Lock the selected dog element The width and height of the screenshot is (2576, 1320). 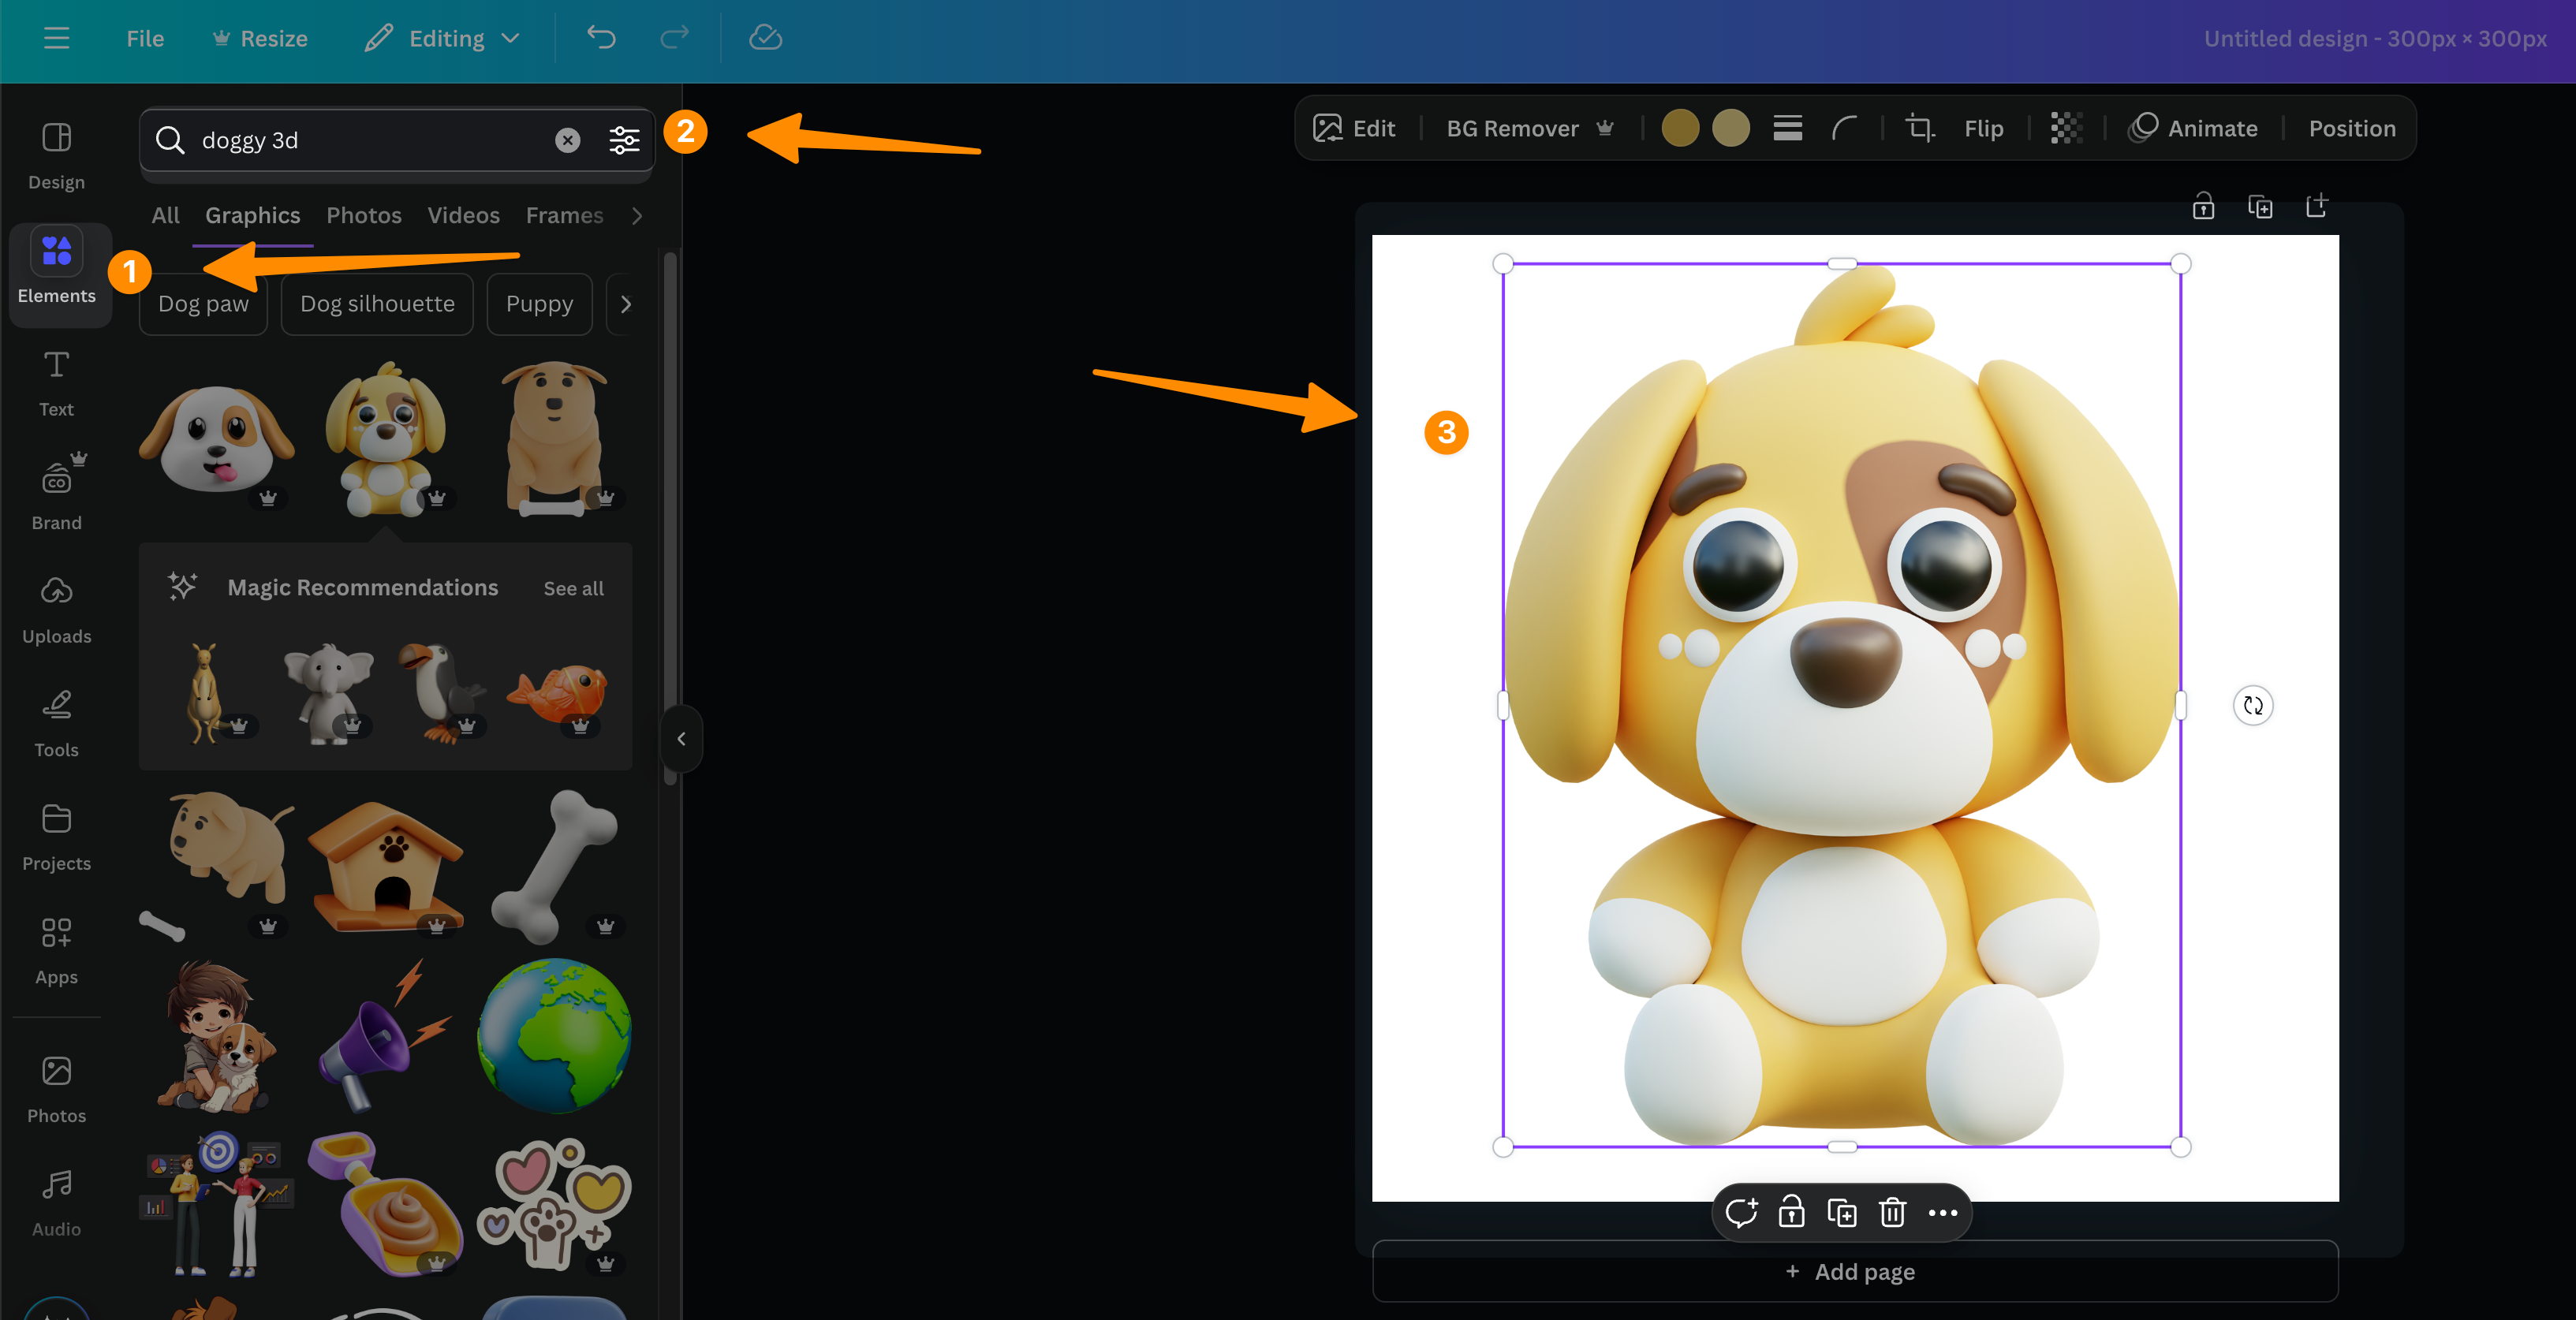point(1791,1213)
